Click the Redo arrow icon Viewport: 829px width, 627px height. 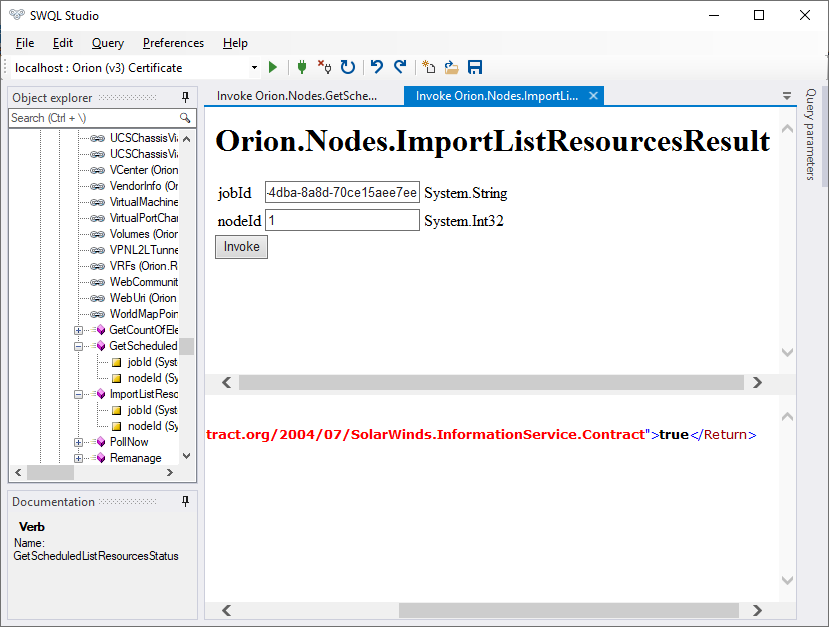(x=400, y=67)
